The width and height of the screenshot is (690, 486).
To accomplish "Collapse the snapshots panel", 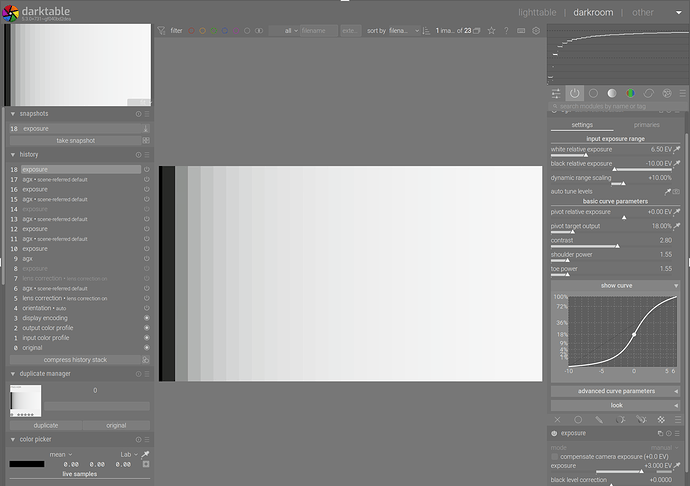I will pyautogui.click(x=13, y=114).
